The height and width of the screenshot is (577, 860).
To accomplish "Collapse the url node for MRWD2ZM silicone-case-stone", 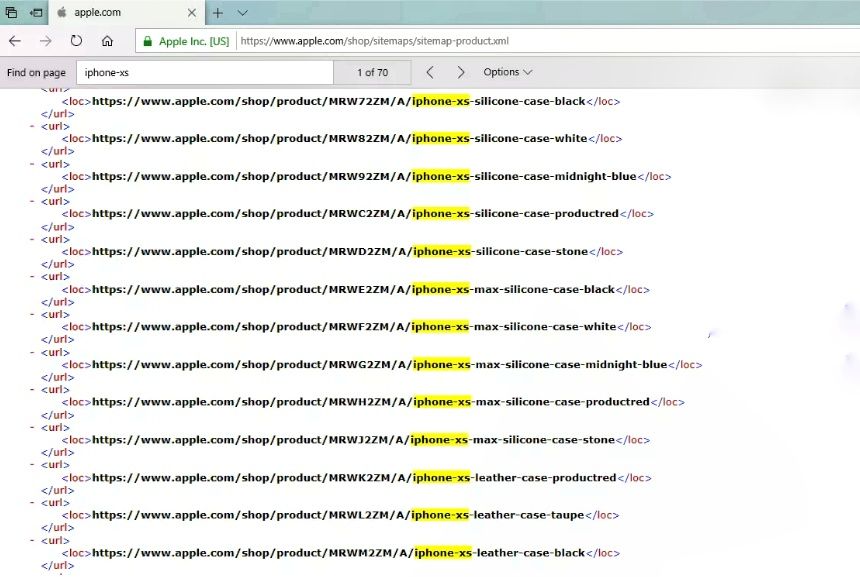I will 32,240.
